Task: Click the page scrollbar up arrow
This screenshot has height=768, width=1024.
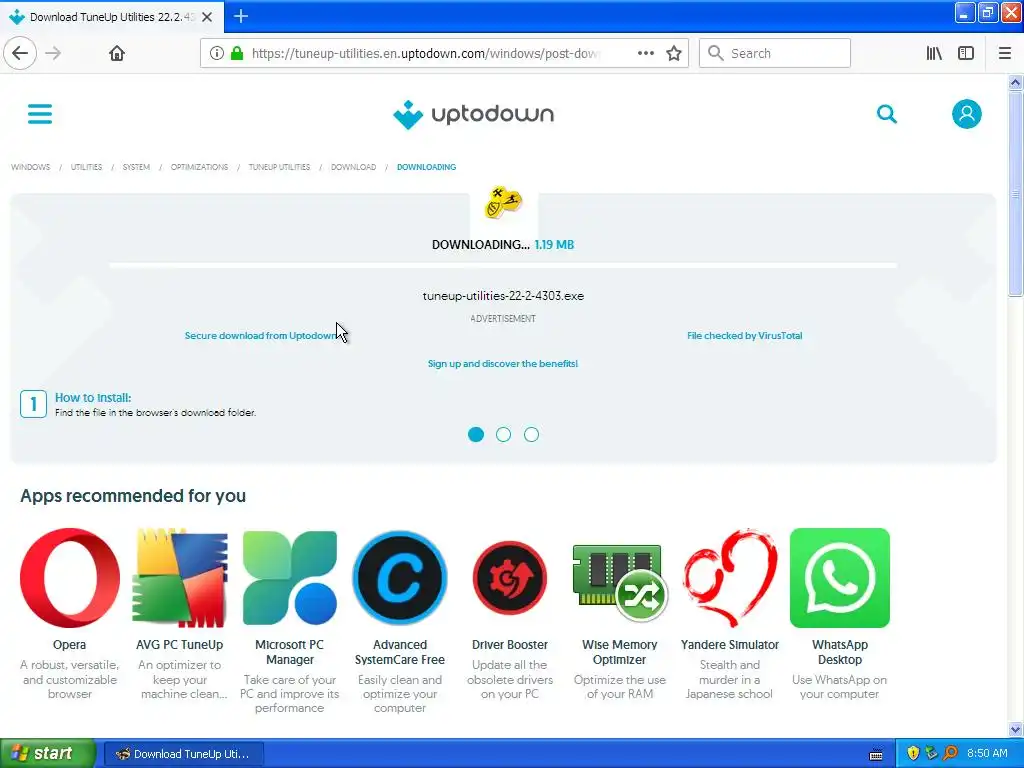Action: (x=1016, y=82)
